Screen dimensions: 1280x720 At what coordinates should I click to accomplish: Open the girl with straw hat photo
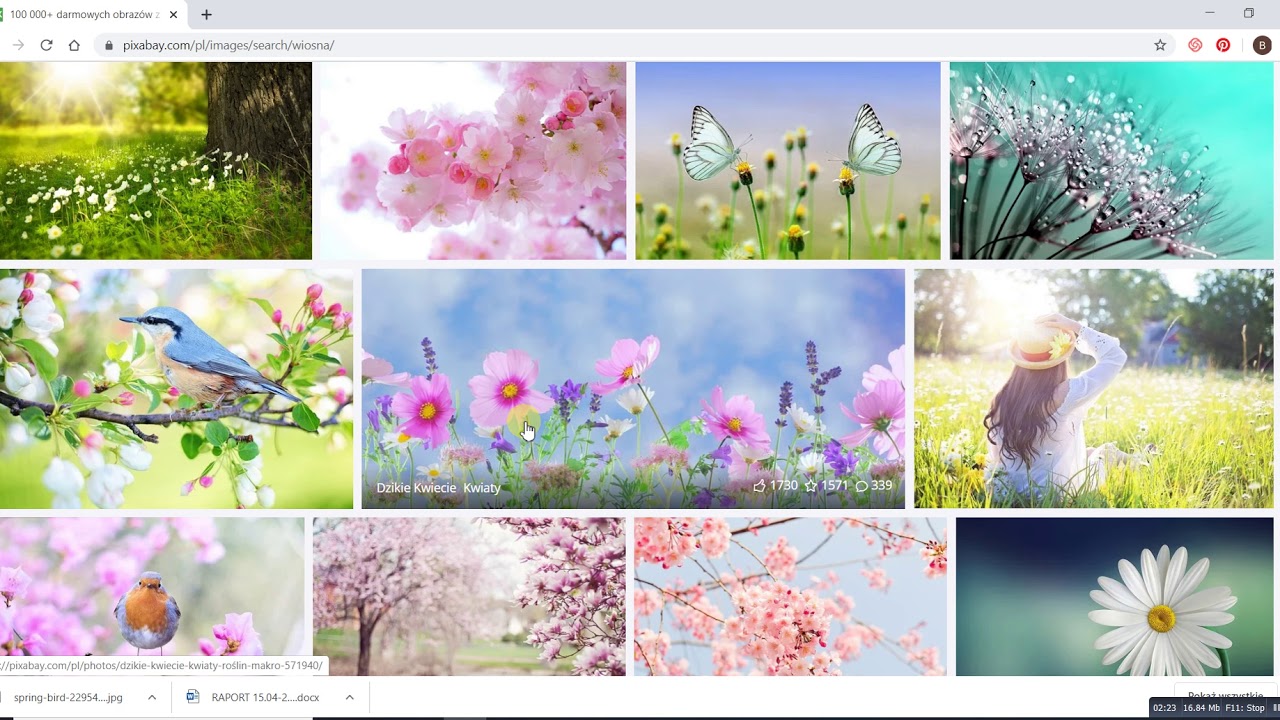pos(1094,389)
